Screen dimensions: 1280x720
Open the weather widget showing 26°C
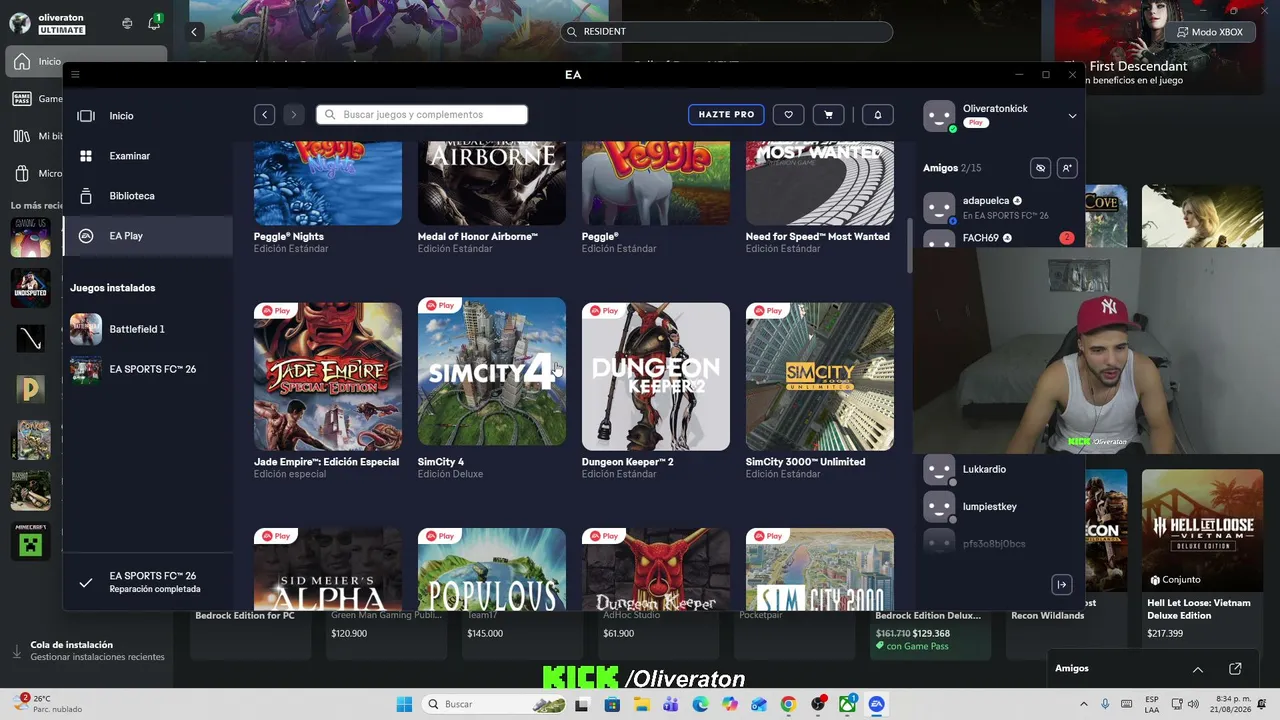click(48, 704)
